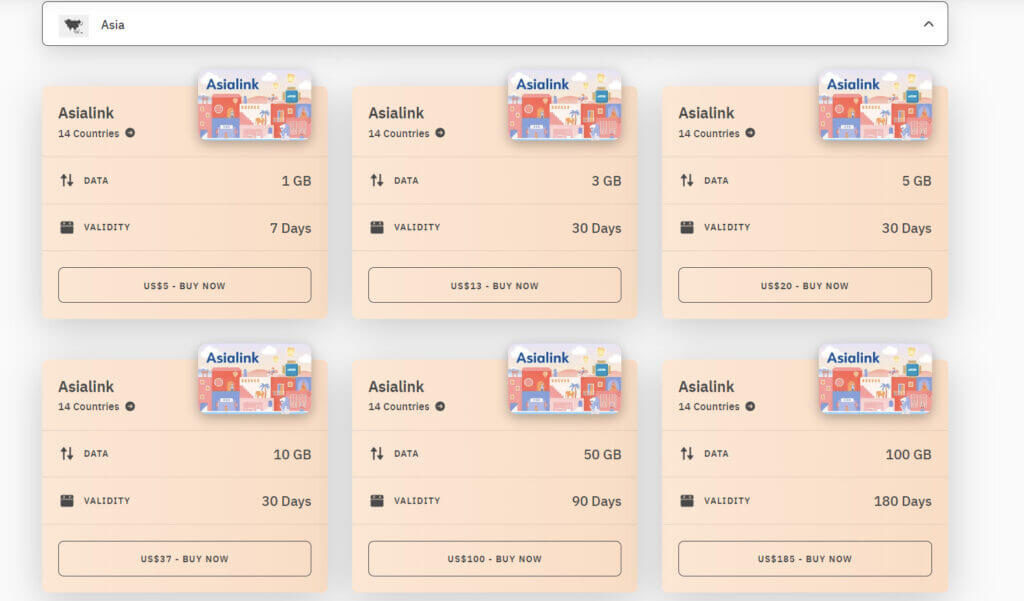Image resolution: width=1024 pixels, height=601 pixels.
Task: Click validity calendar icon on 180 Days row
Action: [x=687, y=500]
